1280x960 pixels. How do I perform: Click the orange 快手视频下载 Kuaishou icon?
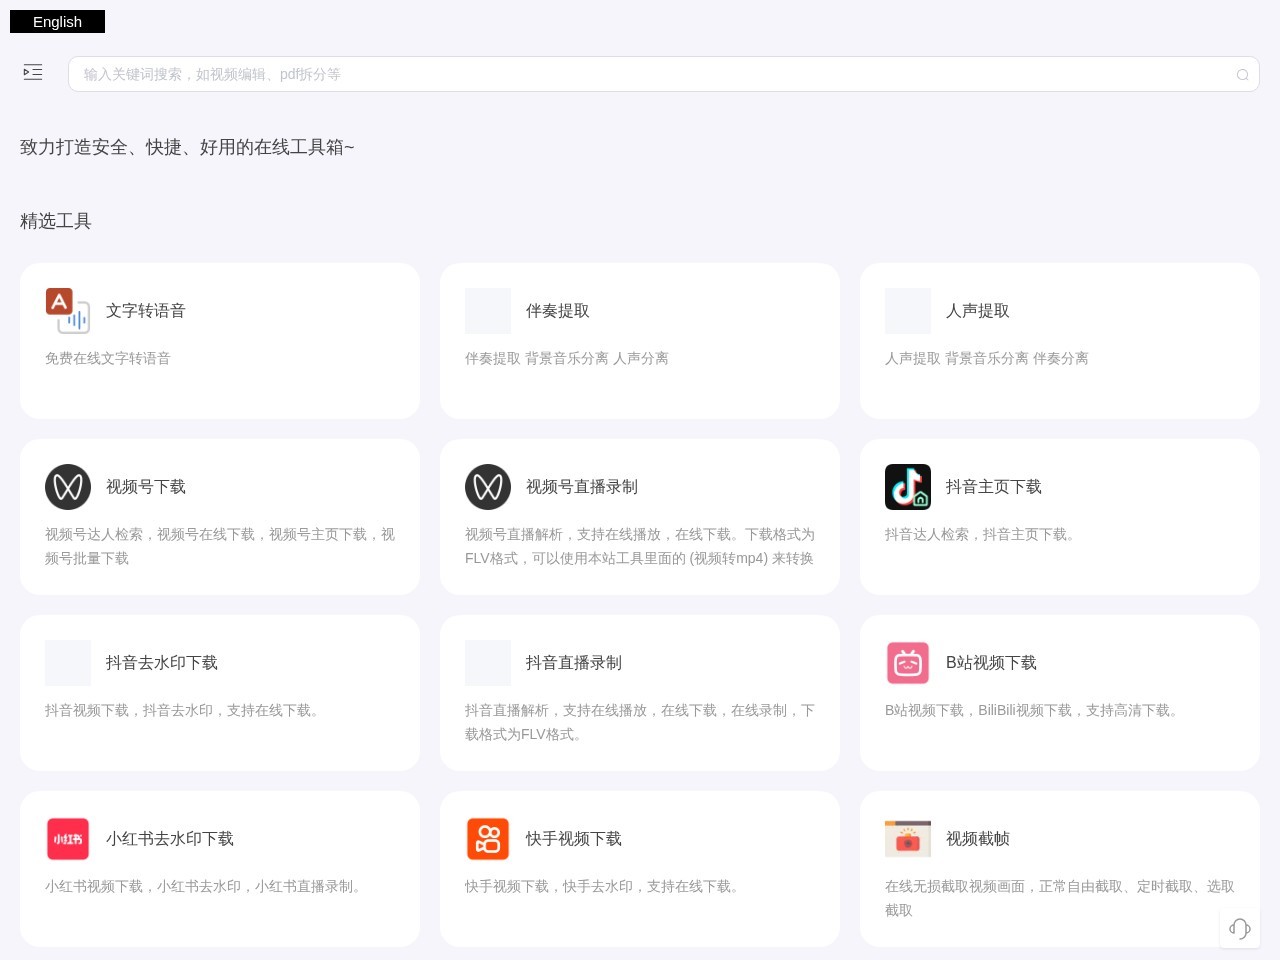pyautogui.click(x=488, y=839)
